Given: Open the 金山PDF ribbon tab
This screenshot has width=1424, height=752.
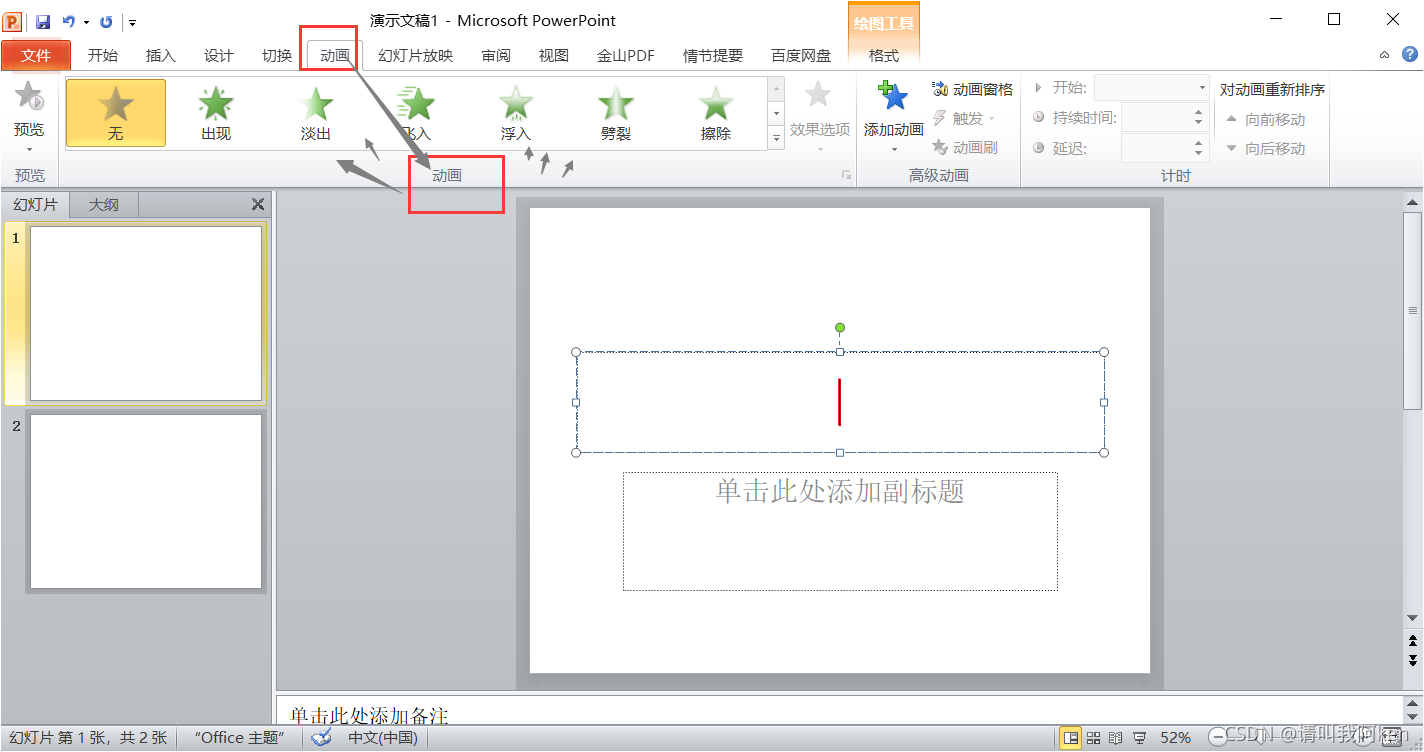Looking at the screenshot, I should [626, 56].
